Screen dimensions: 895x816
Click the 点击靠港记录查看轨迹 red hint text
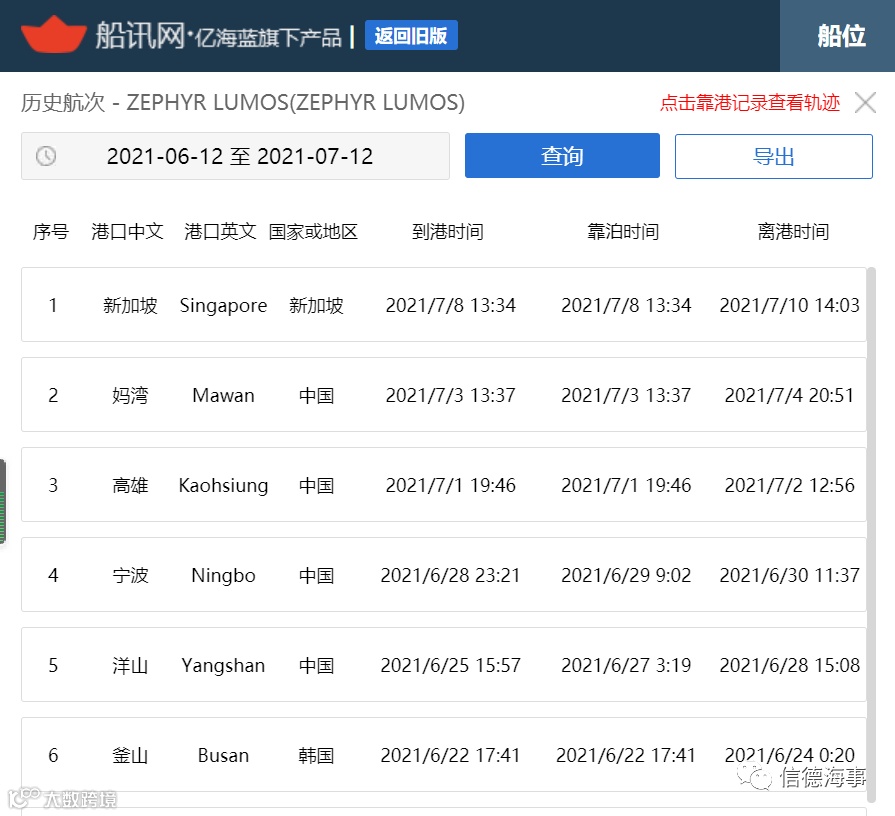tap(750, 103)
